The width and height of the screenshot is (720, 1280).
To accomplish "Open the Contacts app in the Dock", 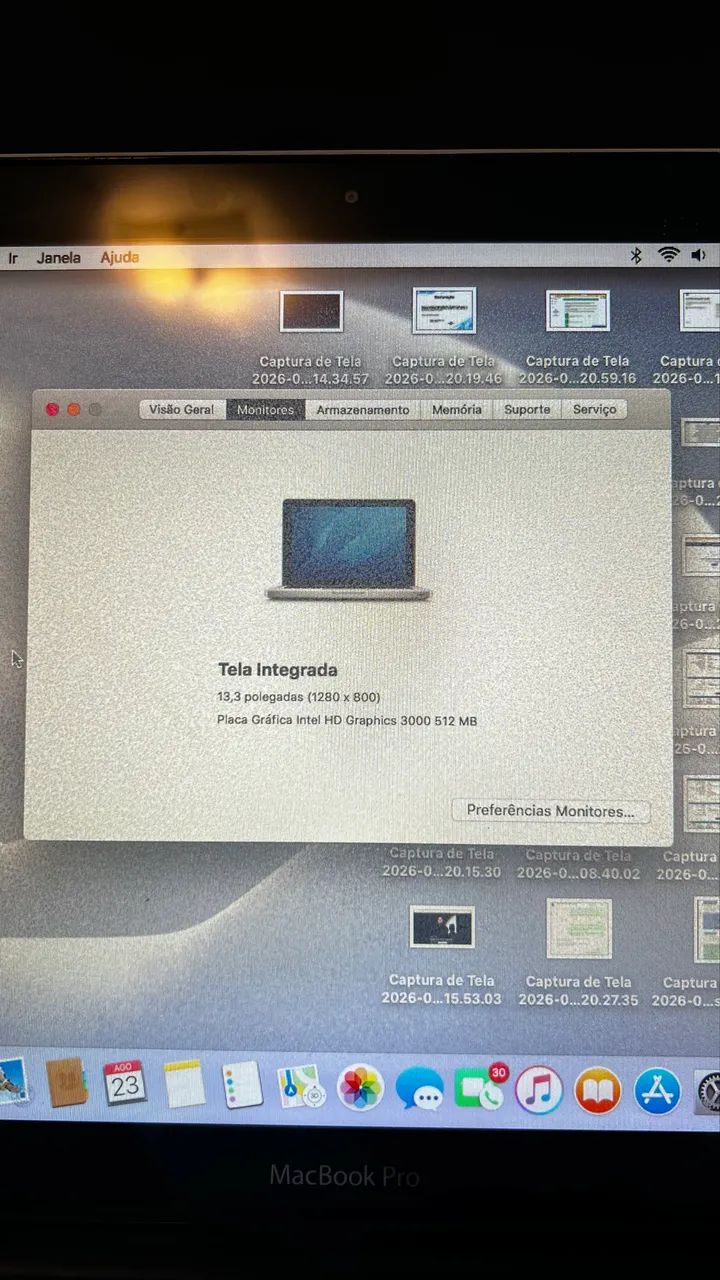I will tap(67, 1085).
